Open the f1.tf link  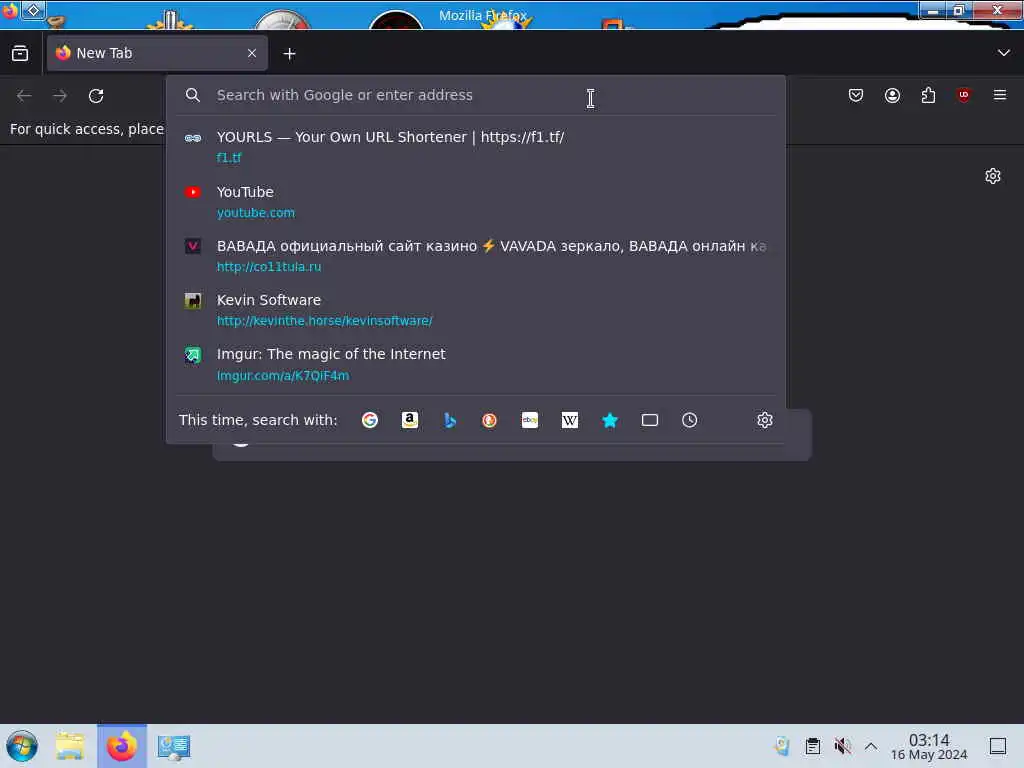tap(229, 157)
